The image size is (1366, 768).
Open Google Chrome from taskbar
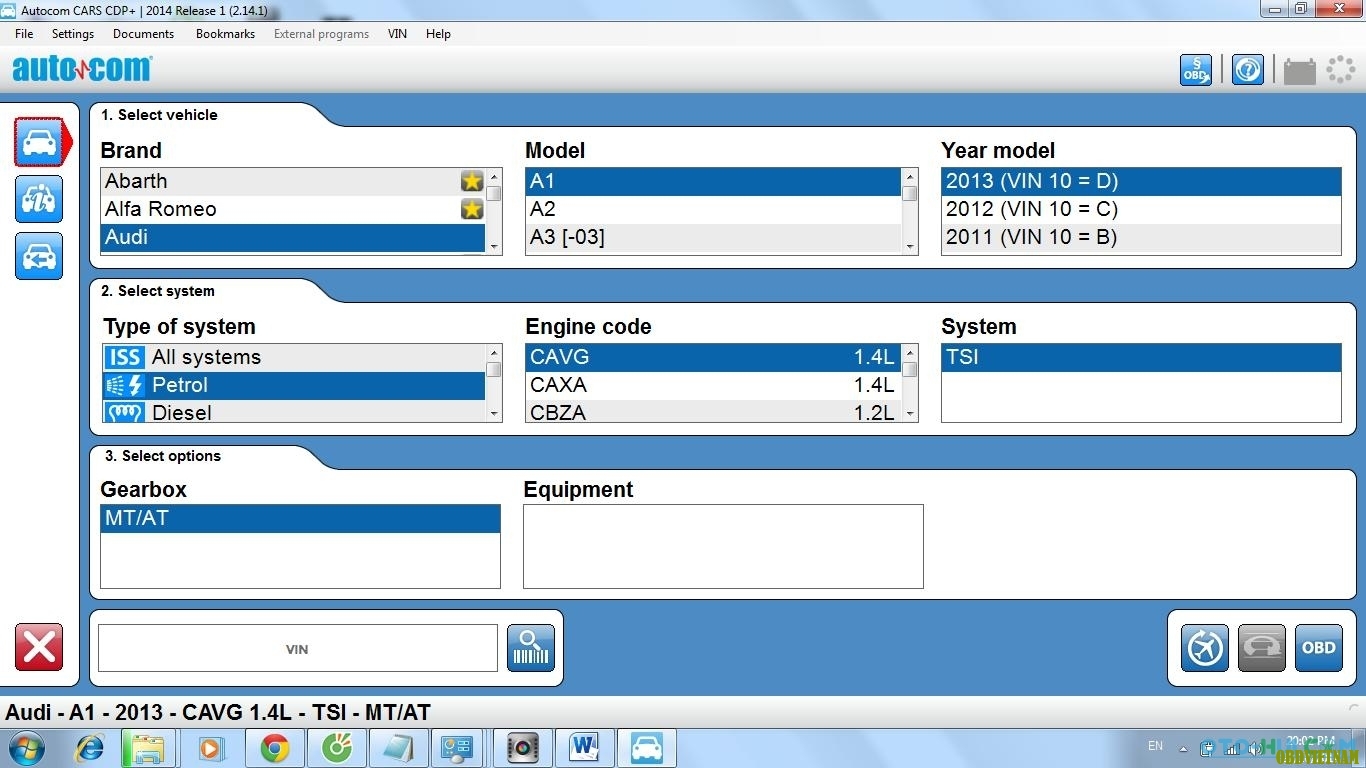275,748
